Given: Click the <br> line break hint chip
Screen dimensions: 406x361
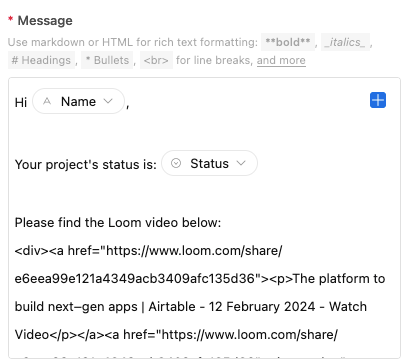Looking at the screenshot, I should pos(156,60).
